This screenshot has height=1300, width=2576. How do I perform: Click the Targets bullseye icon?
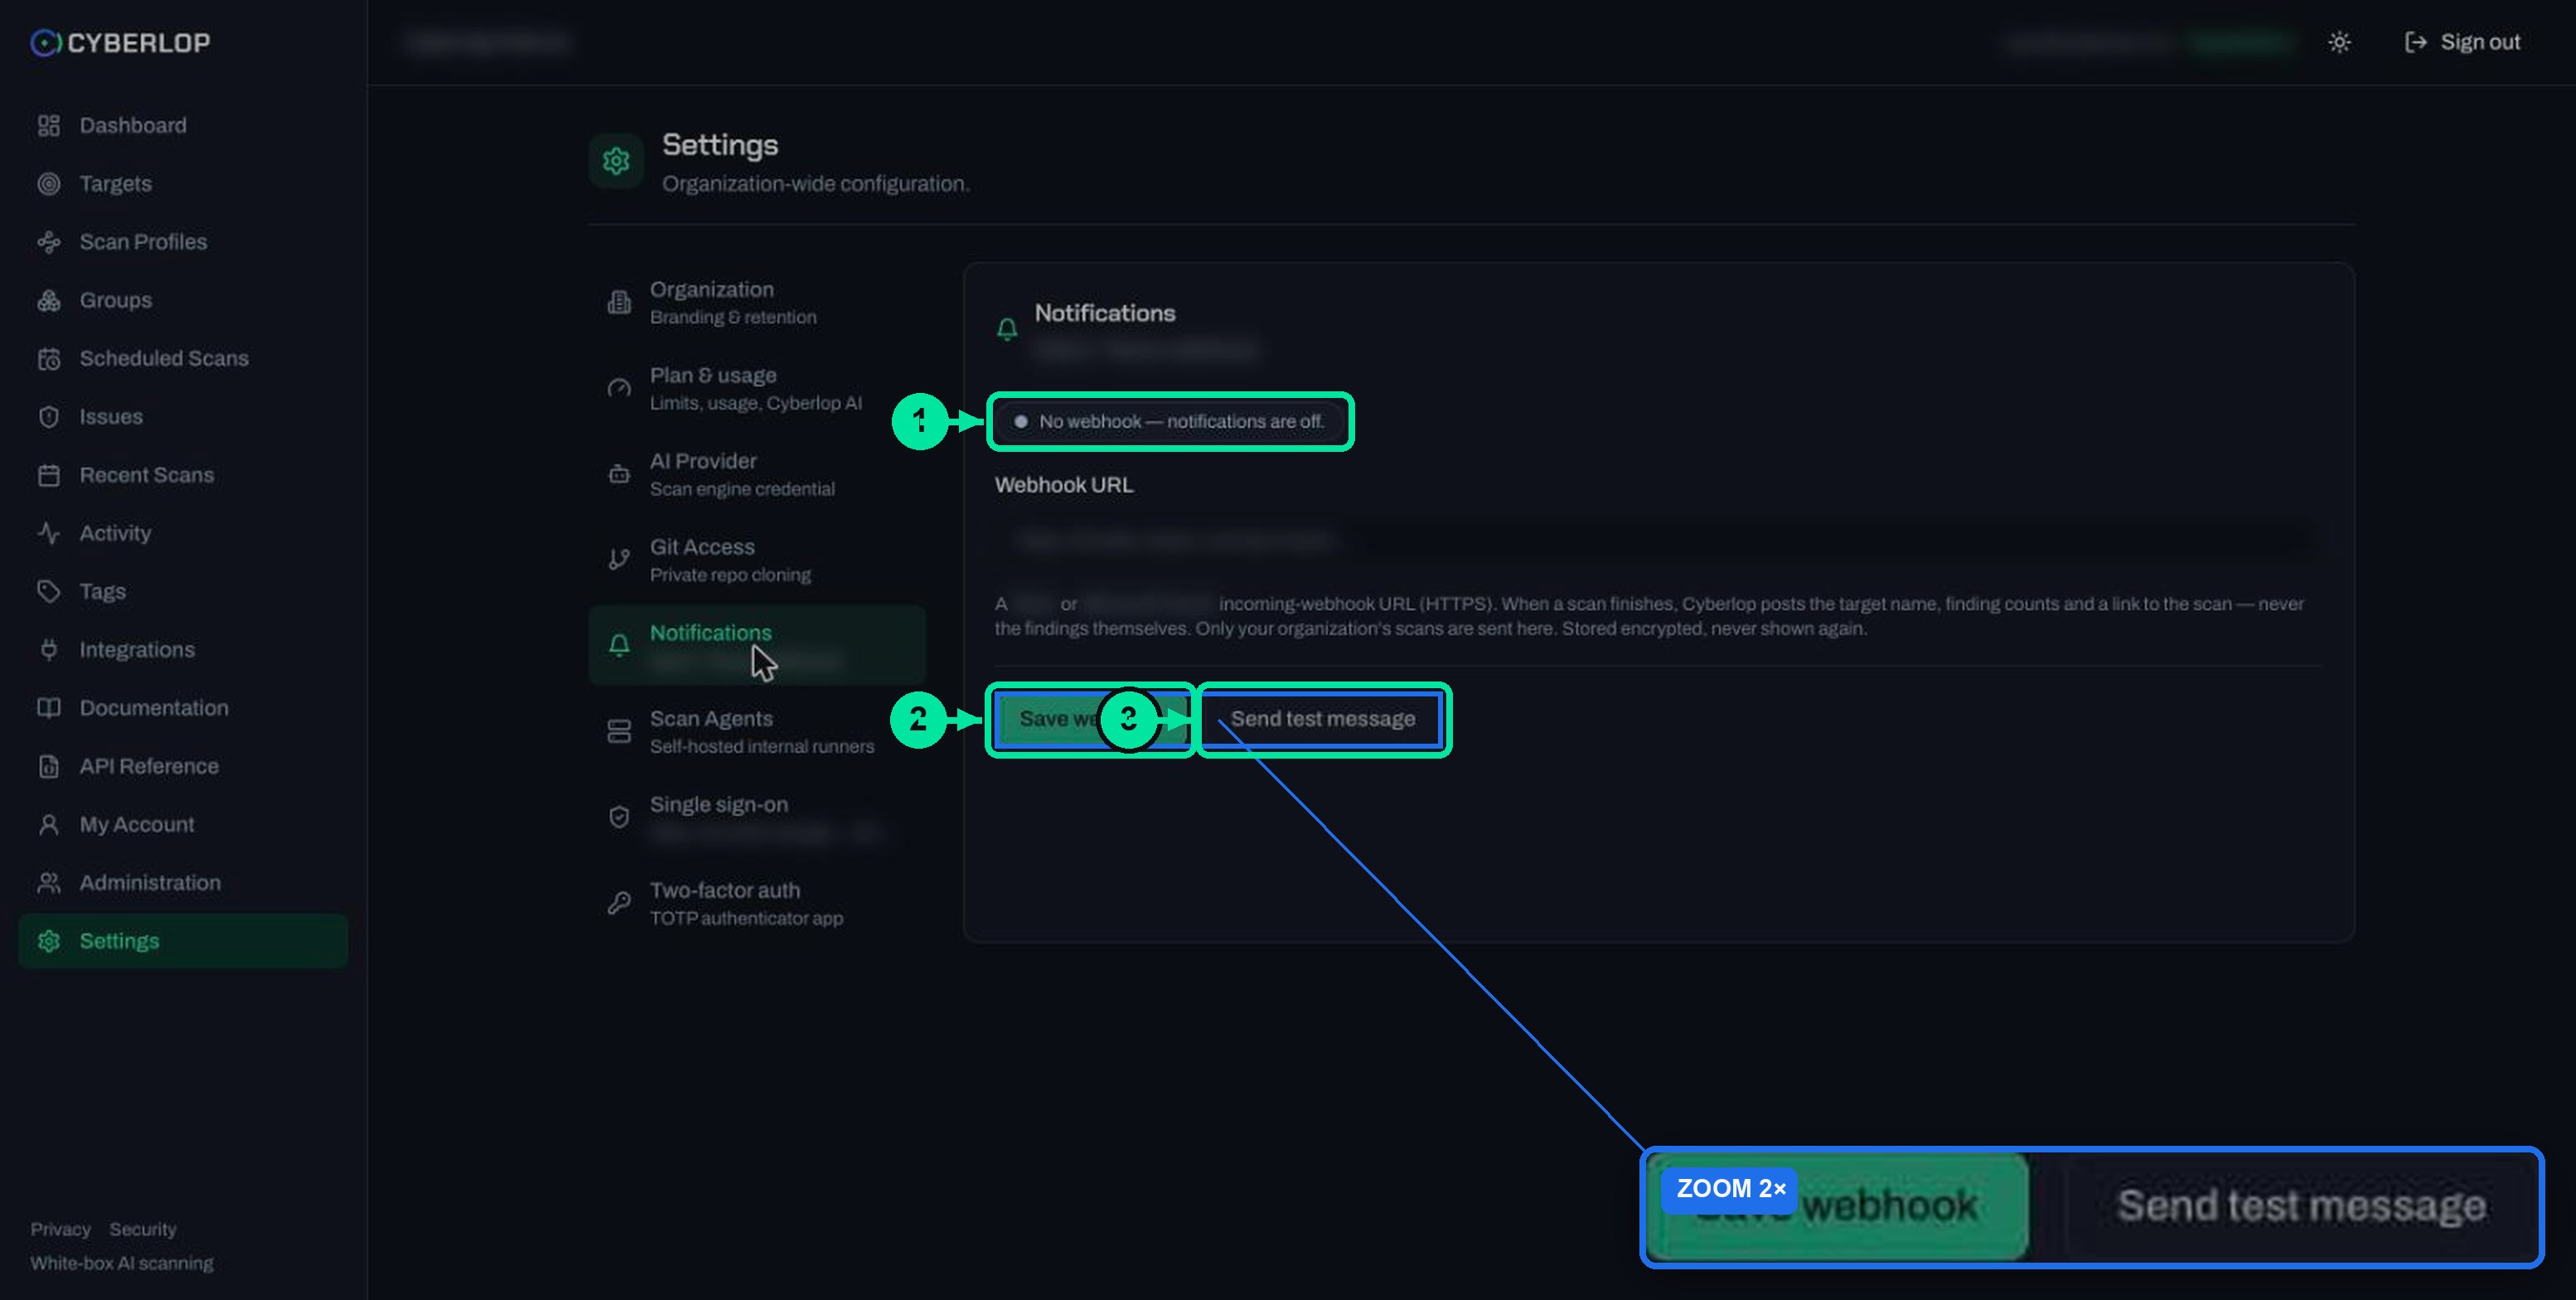48,184
